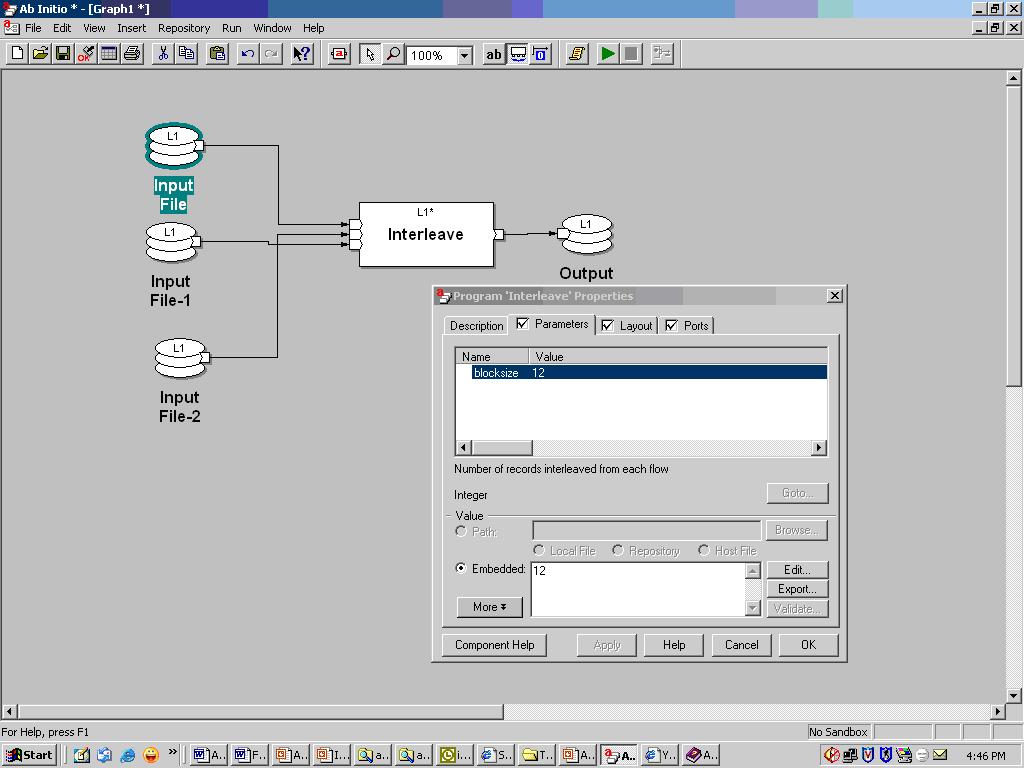The image size is (1024, 768).
Task: Expand the More options in the dialog
Action: pyautogui.click(x=488, y=607)
